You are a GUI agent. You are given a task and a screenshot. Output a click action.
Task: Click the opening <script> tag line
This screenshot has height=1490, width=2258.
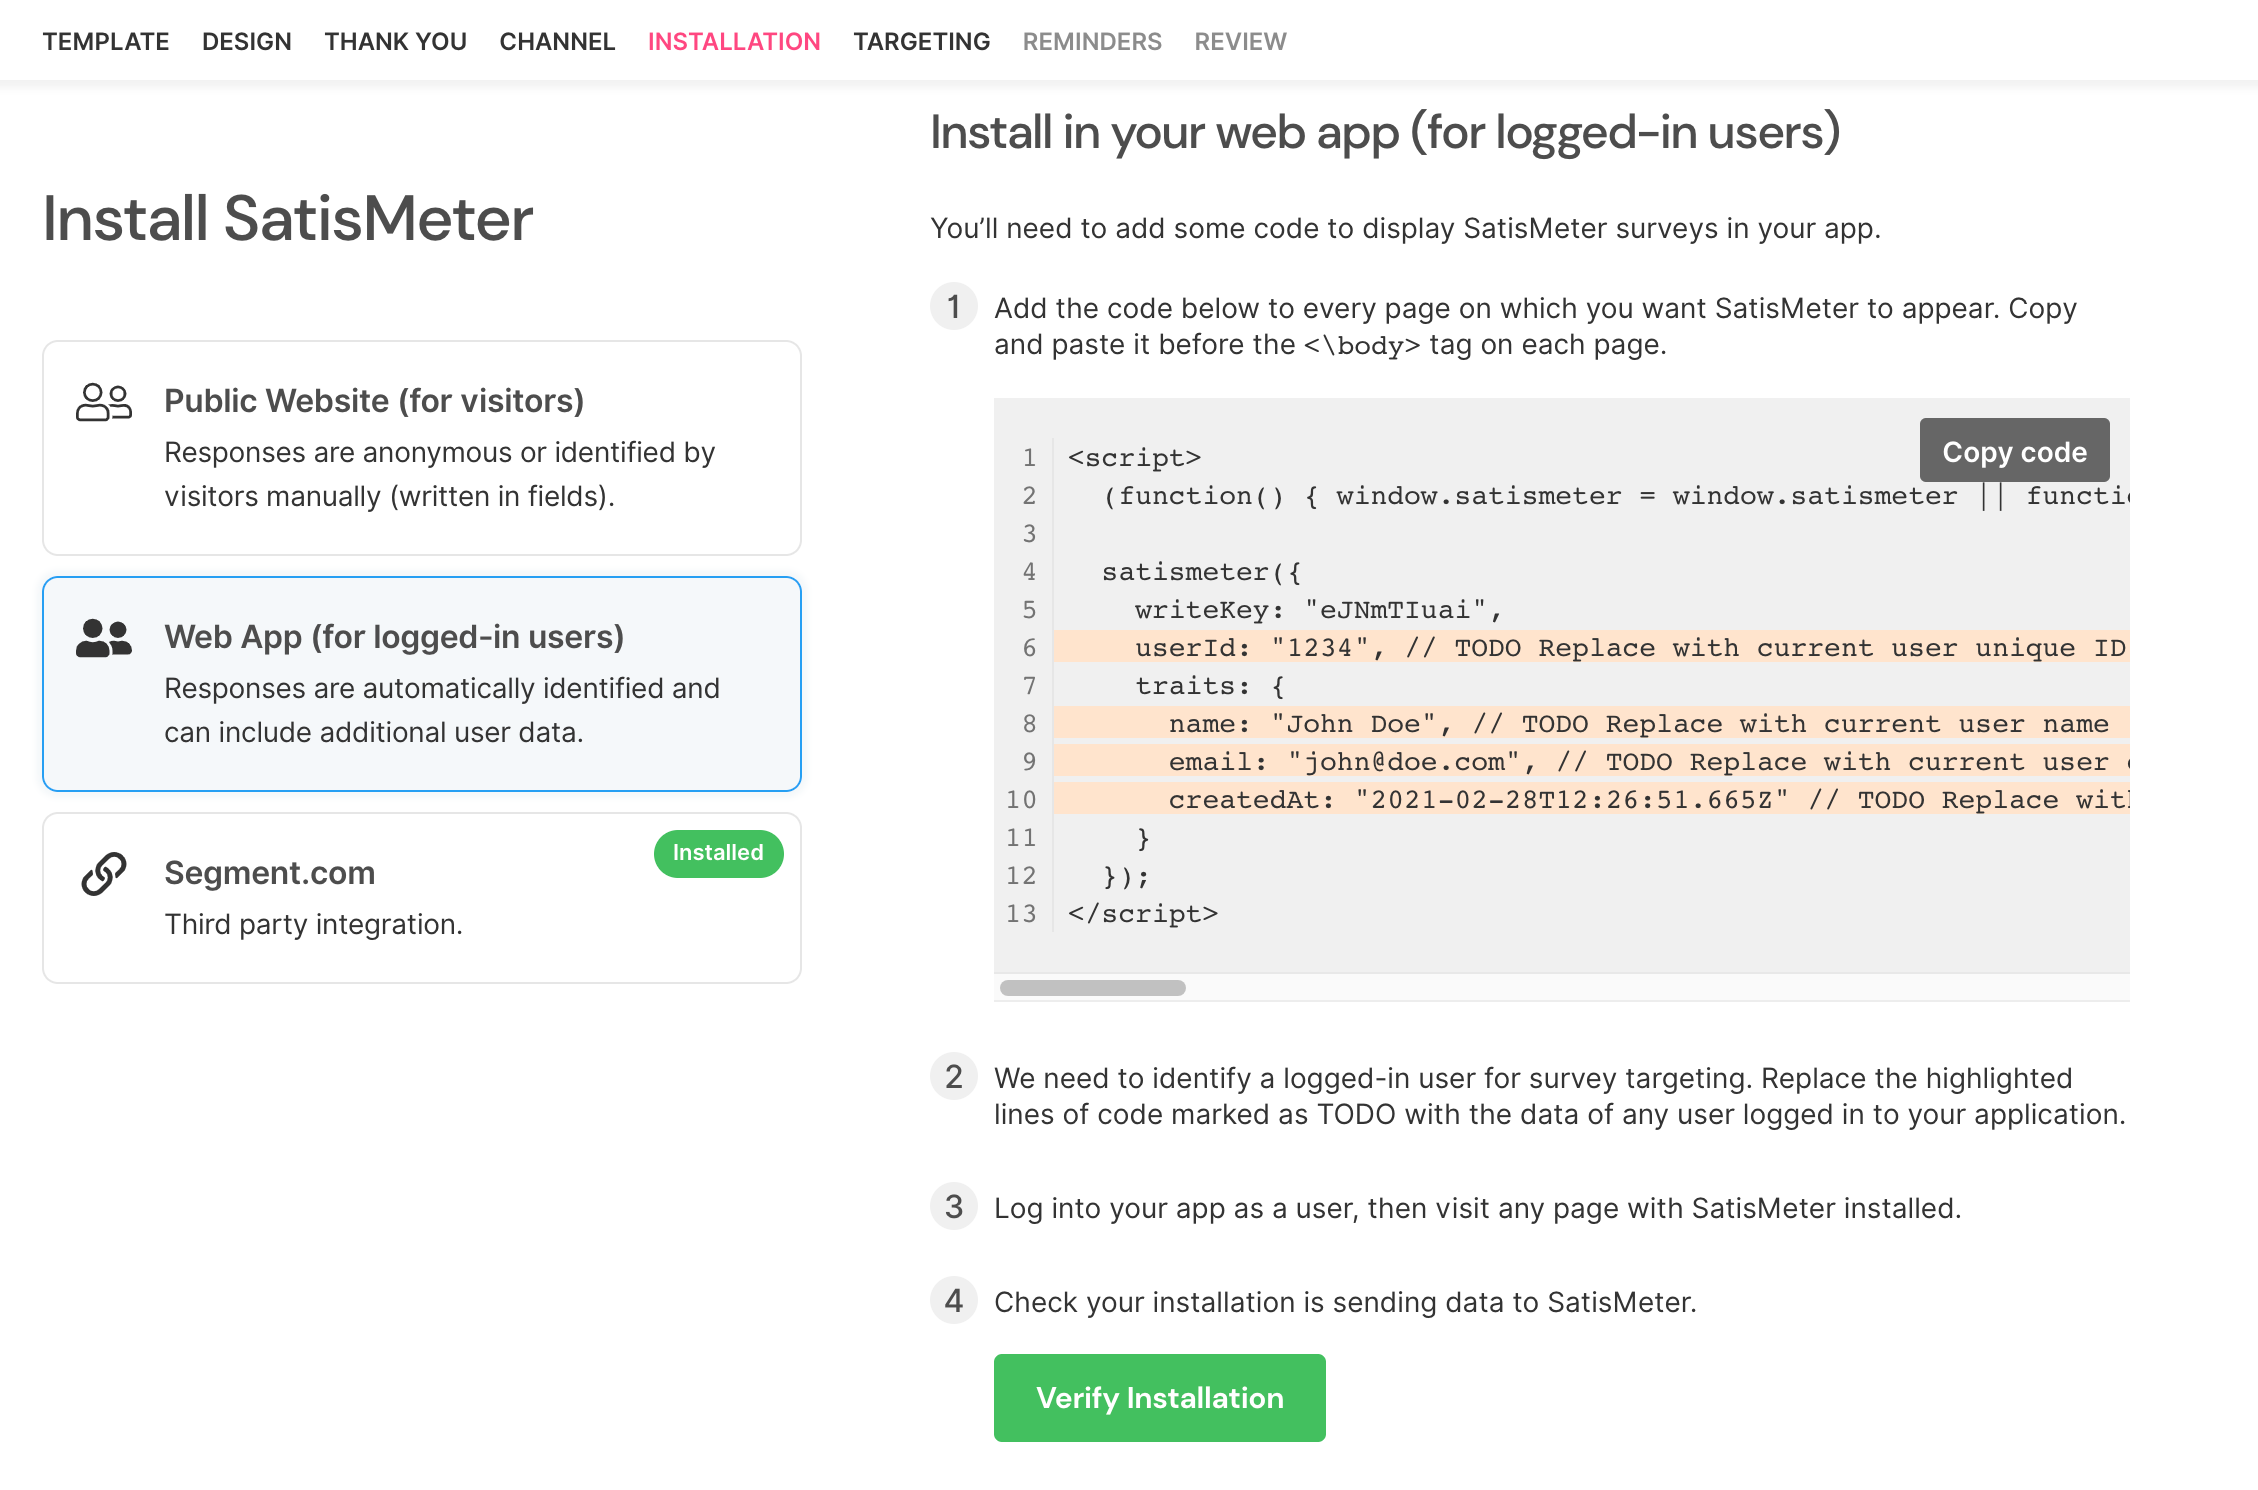pyautogui.click(x=1134, y=458)
